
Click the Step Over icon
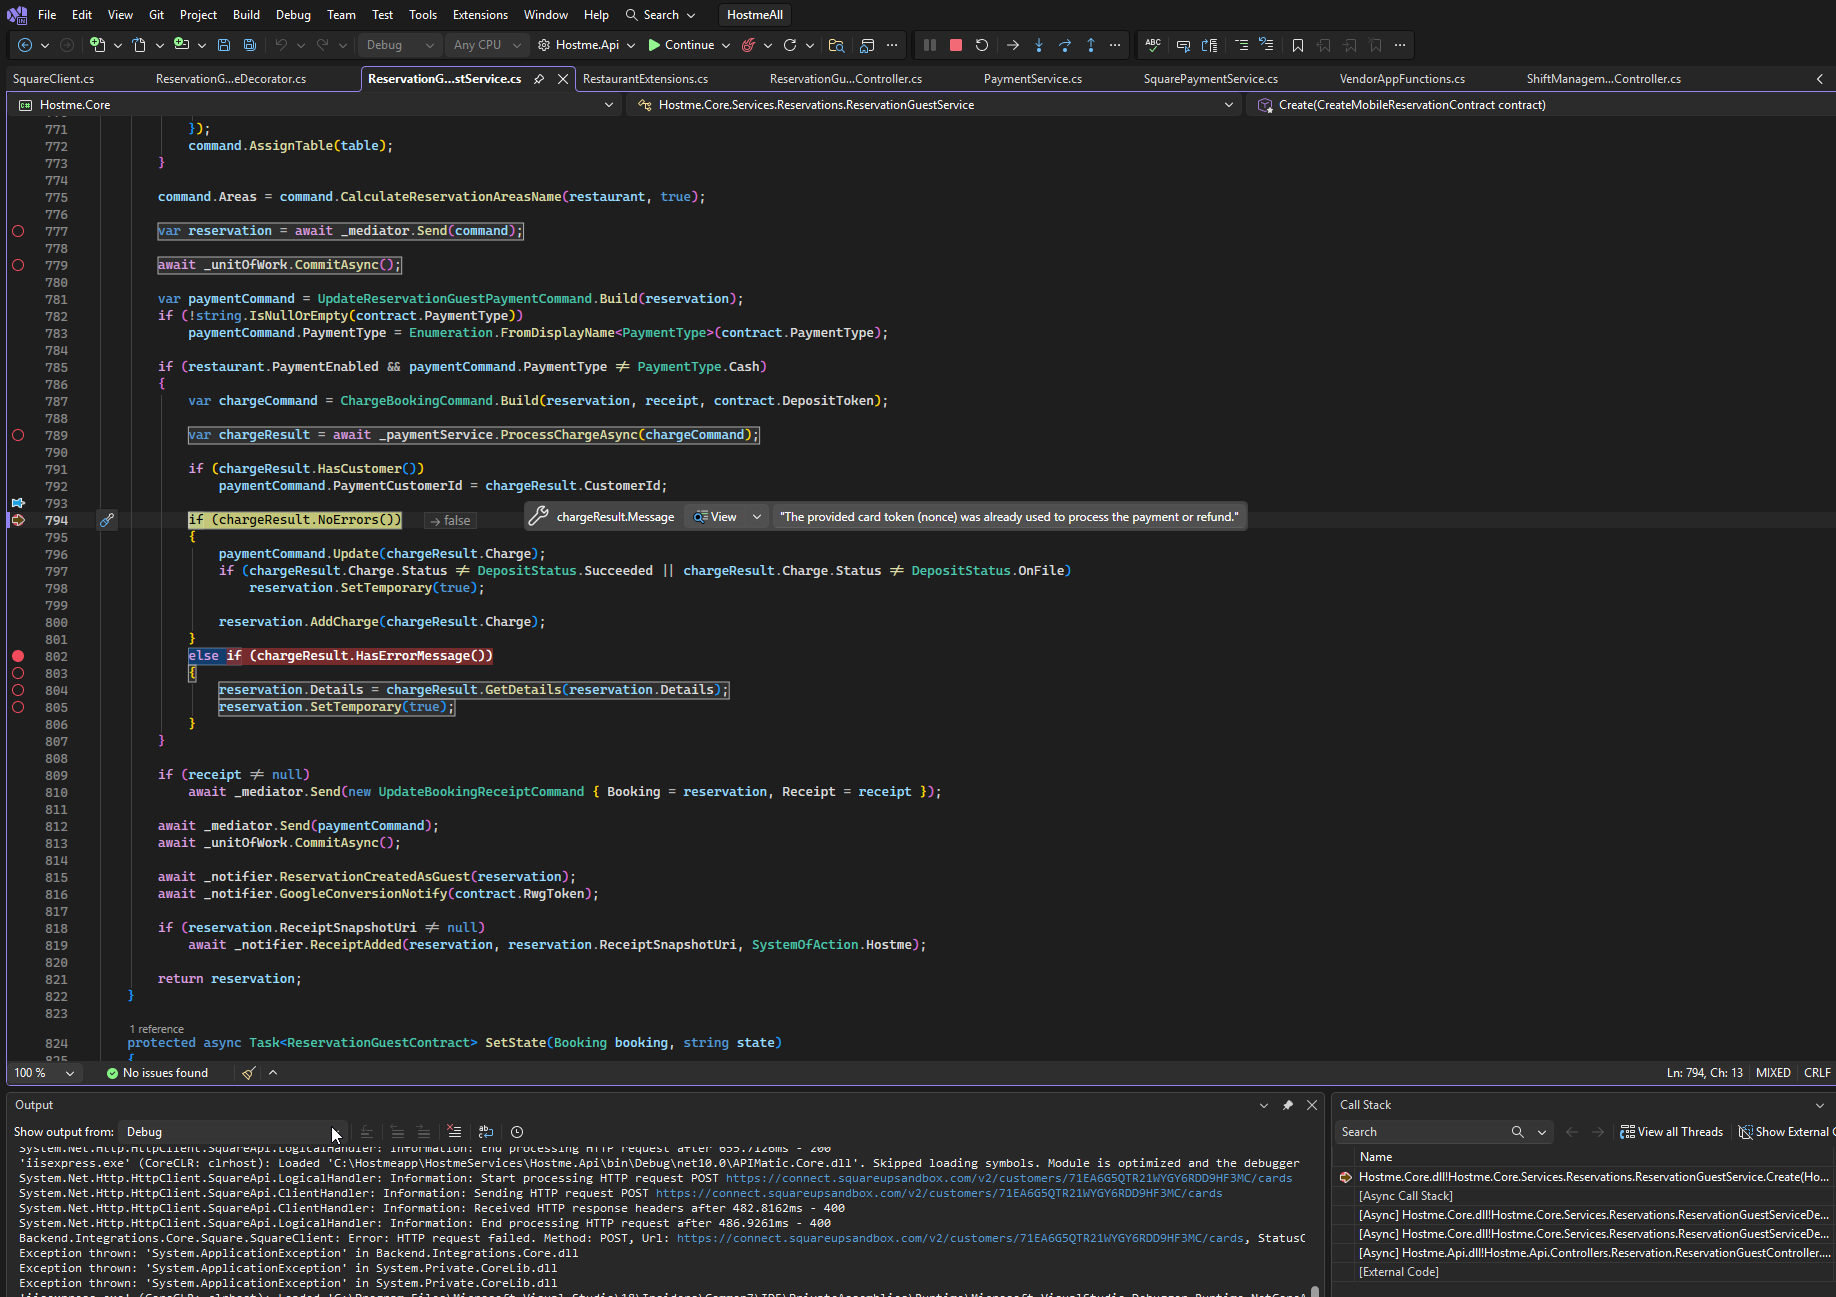pos(1065,45)
